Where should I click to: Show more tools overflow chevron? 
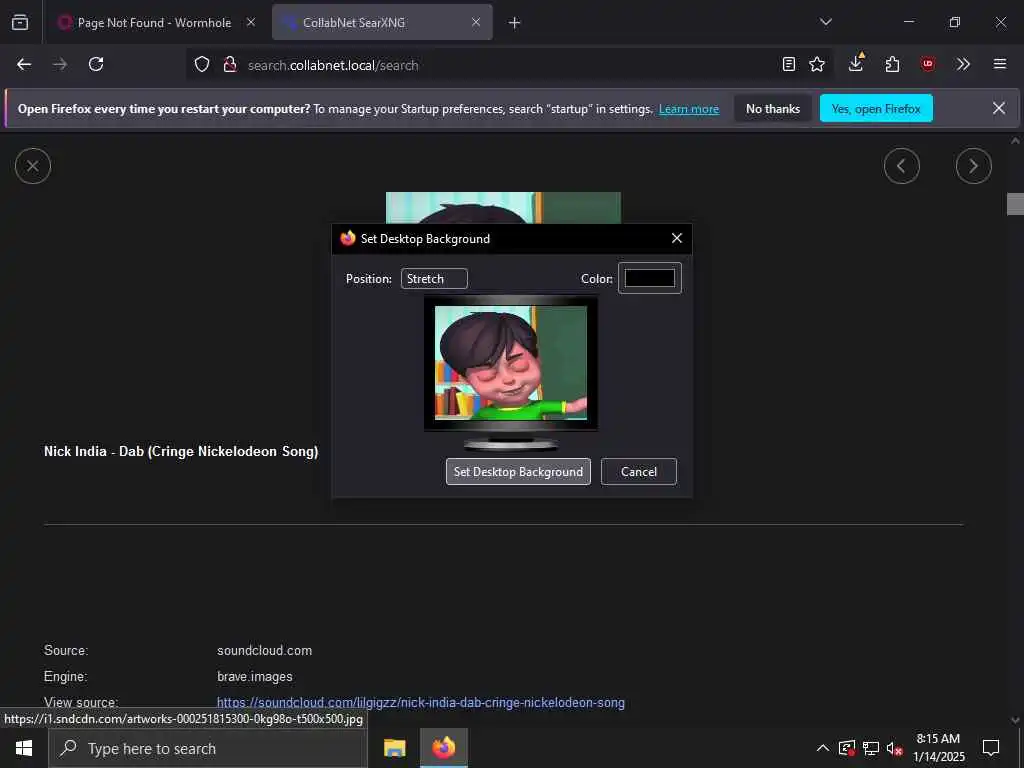tap(963, 64)
